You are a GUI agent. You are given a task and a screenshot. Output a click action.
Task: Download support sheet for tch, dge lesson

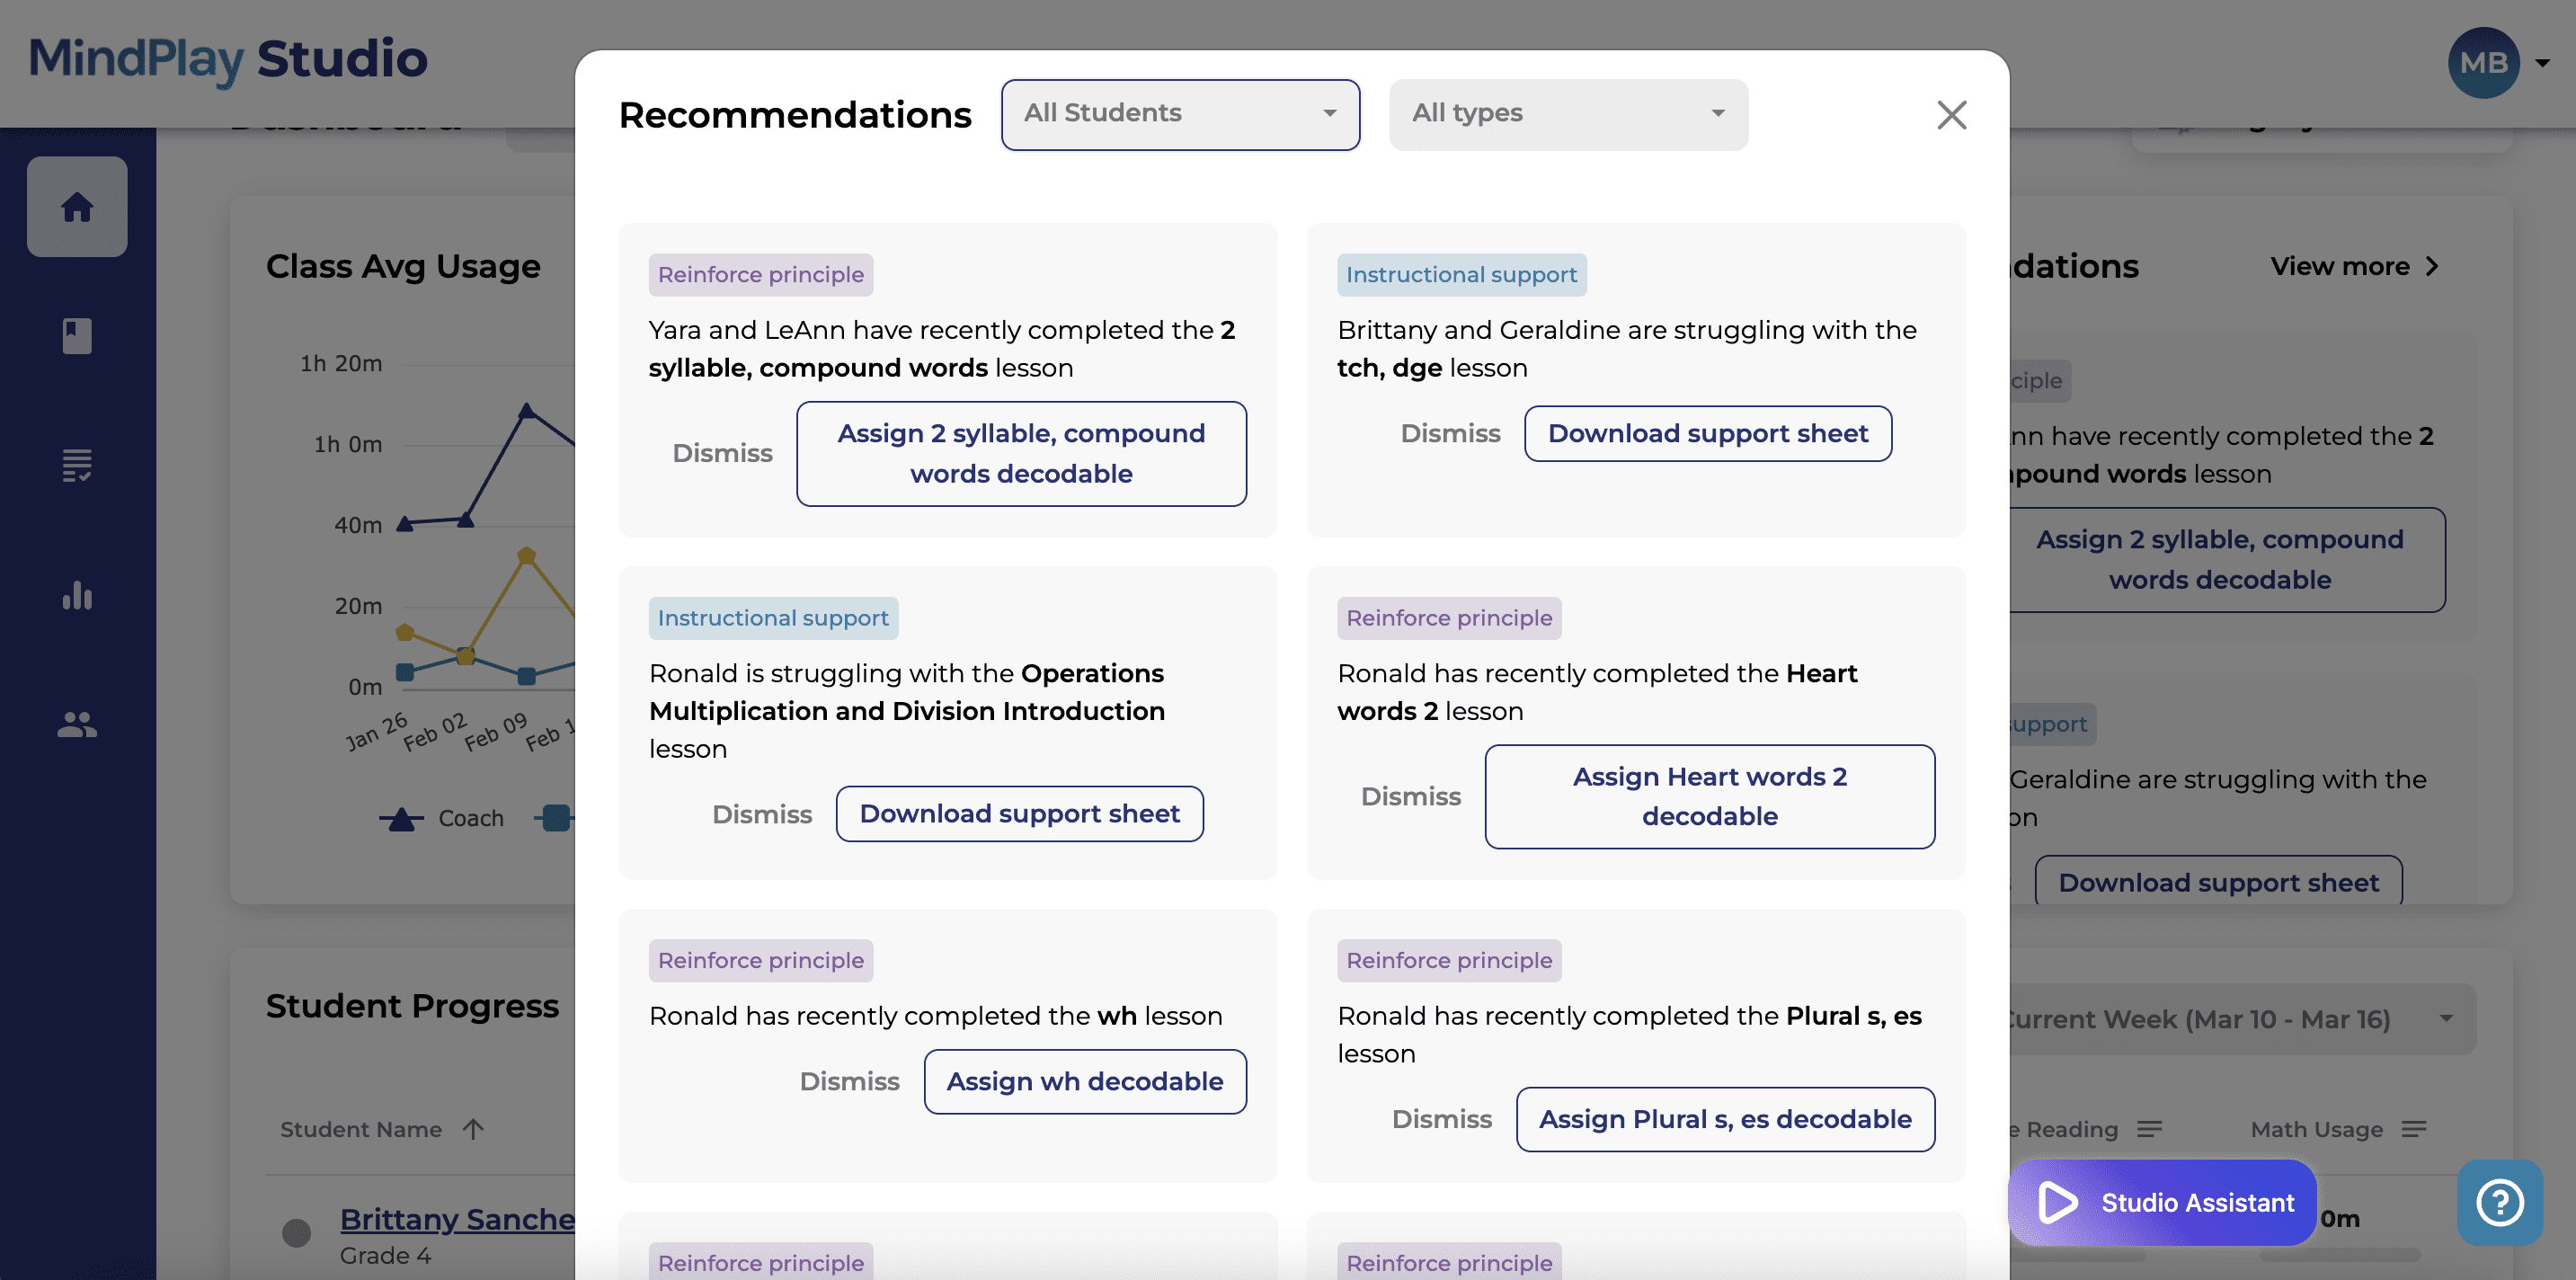[x=1707, y=433]
